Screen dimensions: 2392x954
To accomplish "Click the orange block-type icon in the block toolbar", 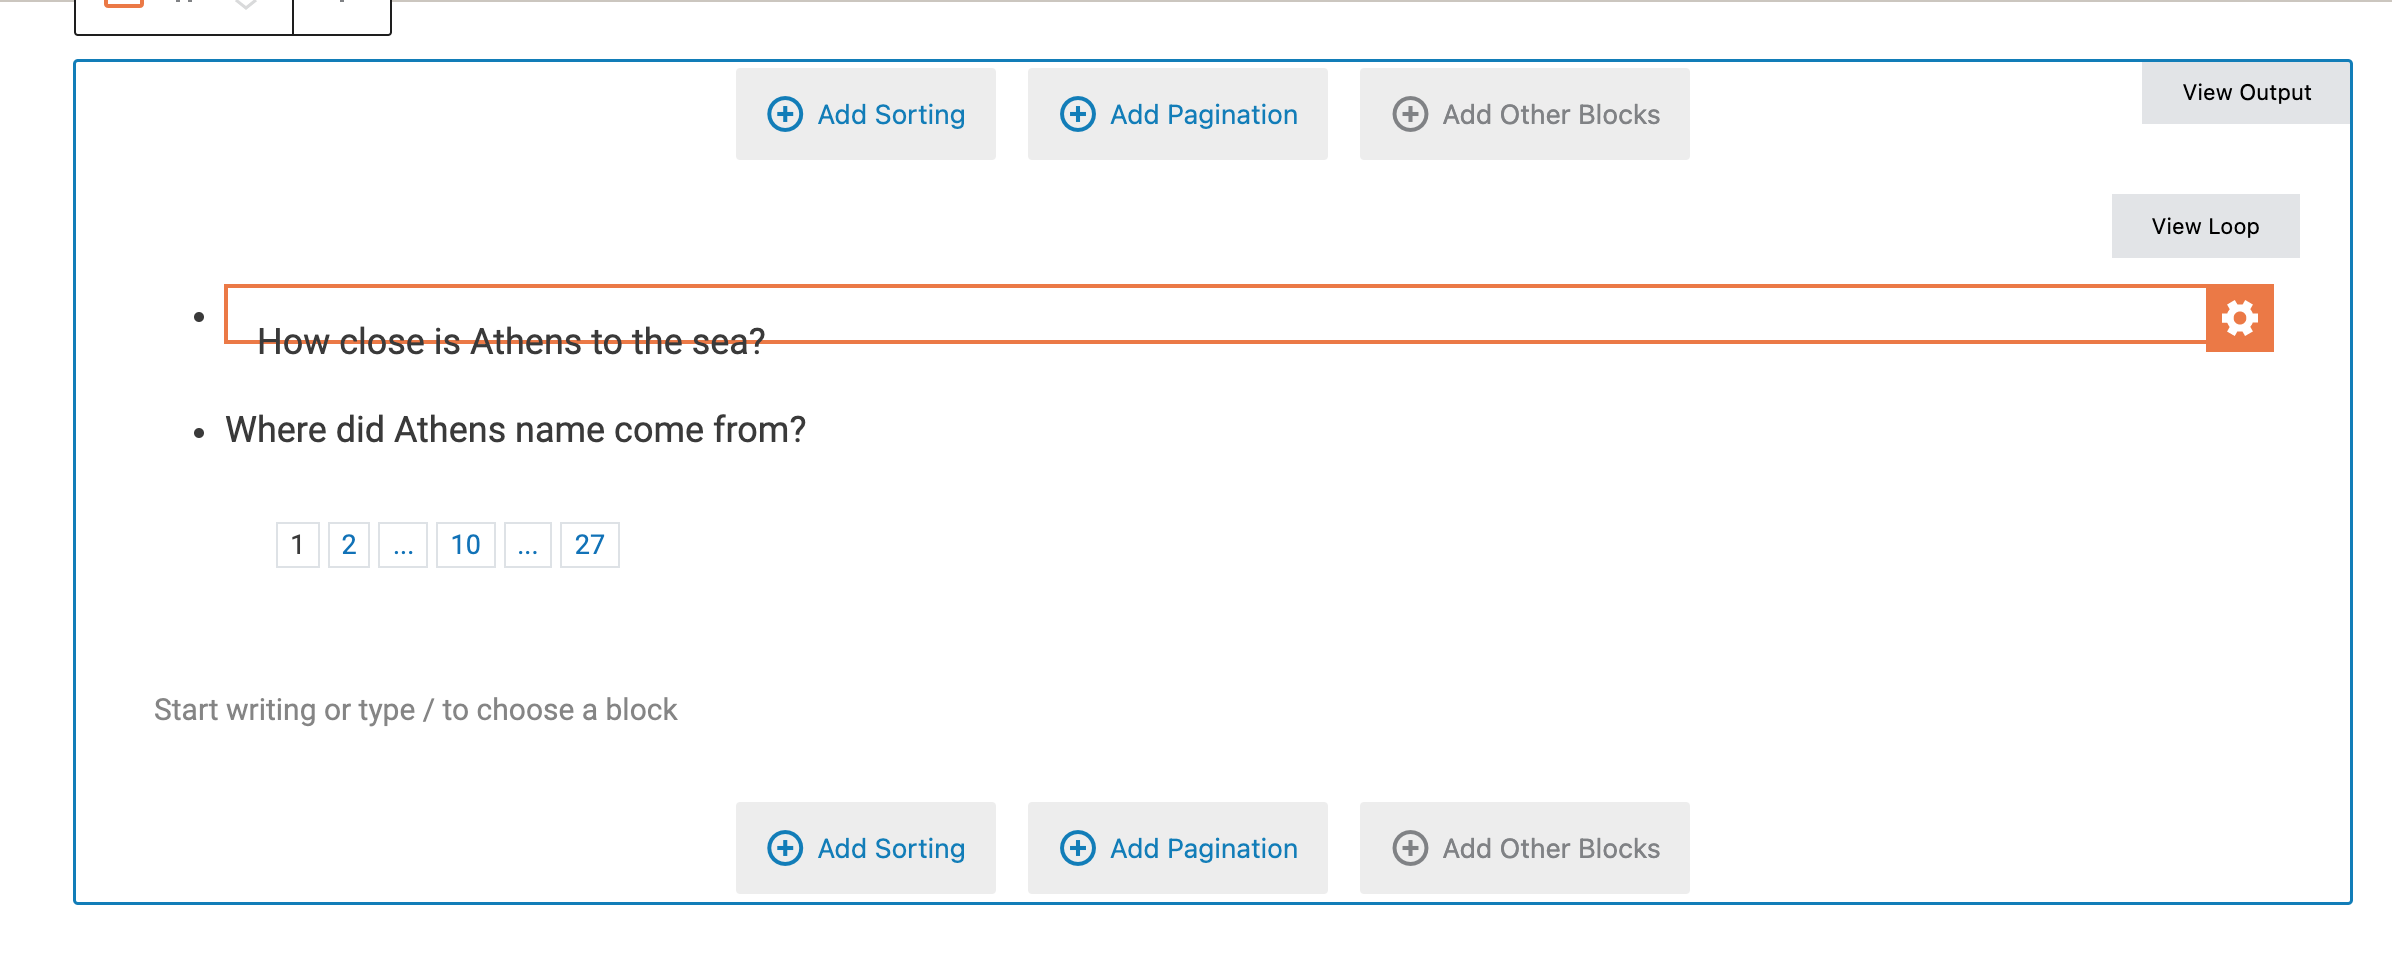I will coord(125,3).
